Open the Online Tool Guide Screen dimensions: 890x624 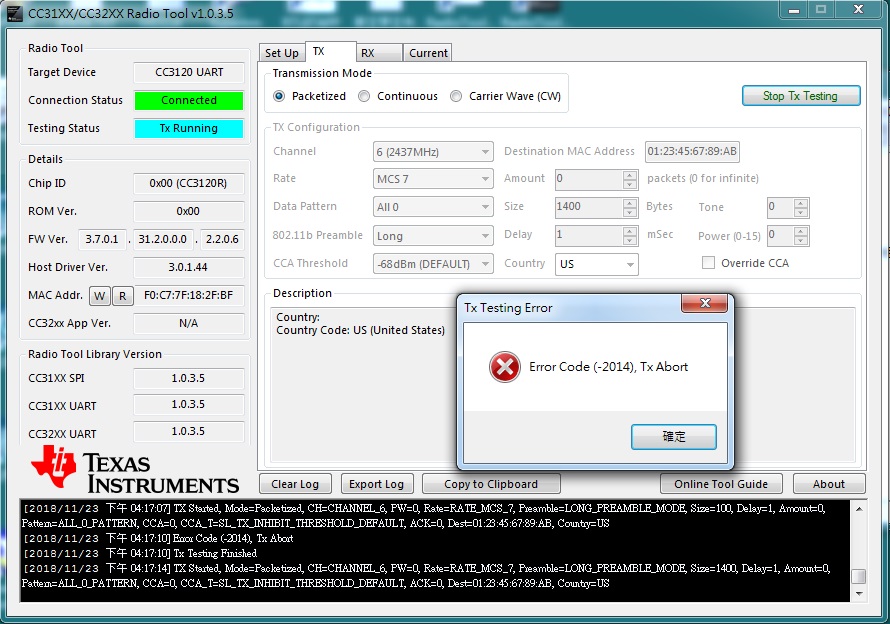(721, 484)
